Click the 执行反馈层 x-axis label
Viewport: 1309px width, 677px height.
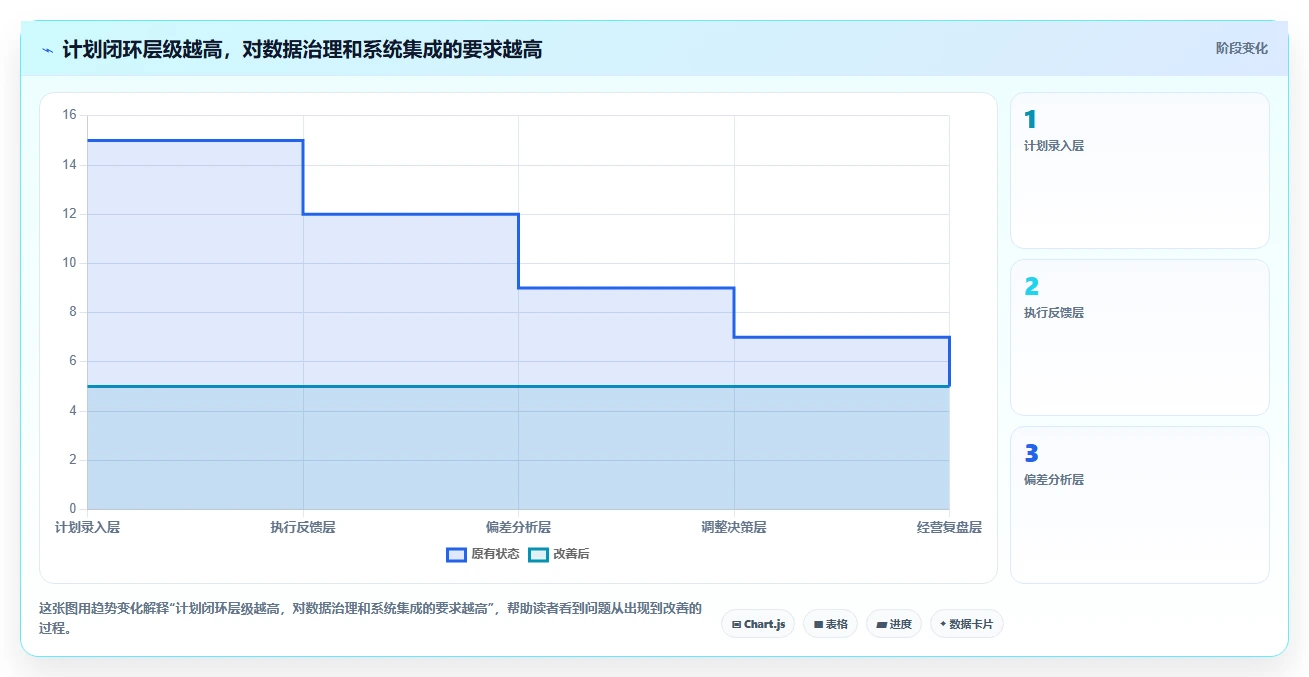click(303, 527)
